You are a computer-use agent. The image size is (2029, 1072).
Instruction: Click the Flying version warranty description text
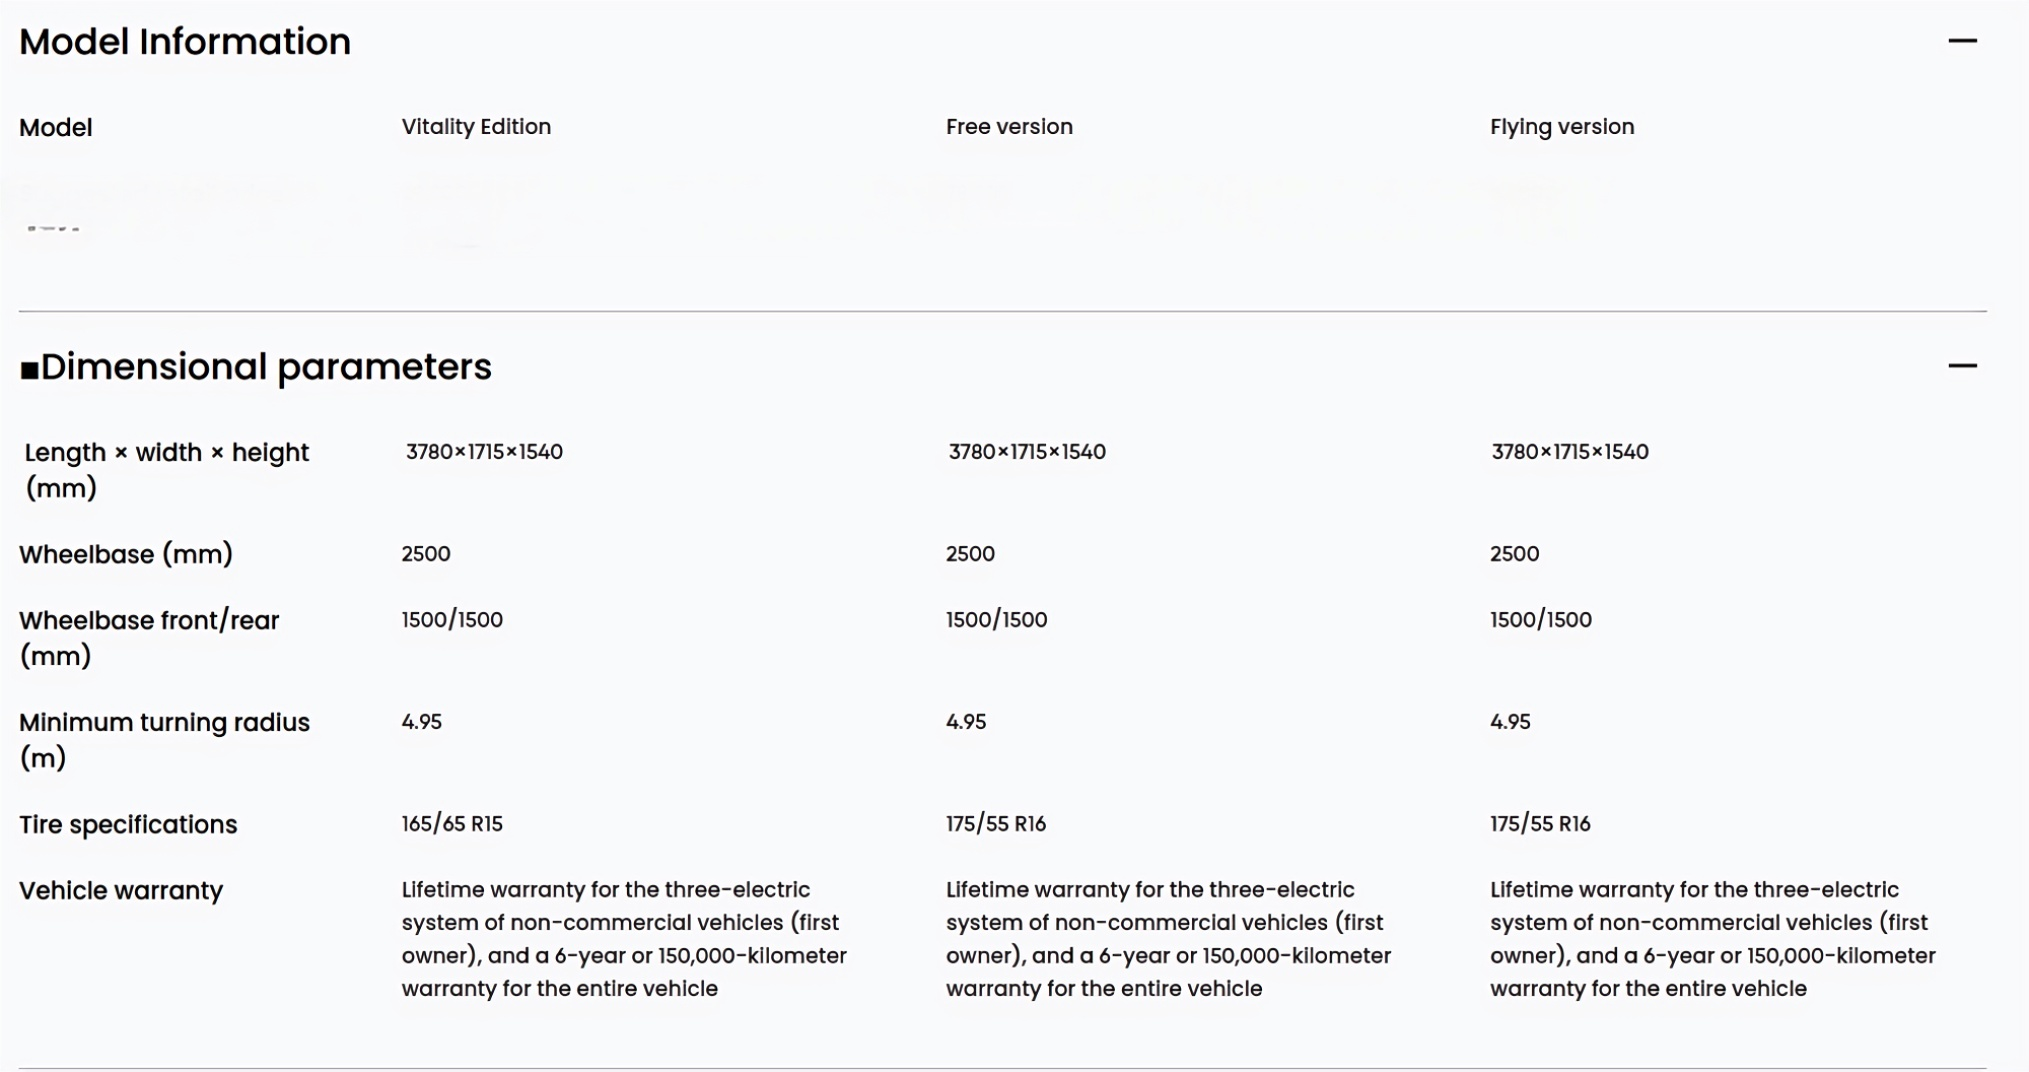point(1713,939)
